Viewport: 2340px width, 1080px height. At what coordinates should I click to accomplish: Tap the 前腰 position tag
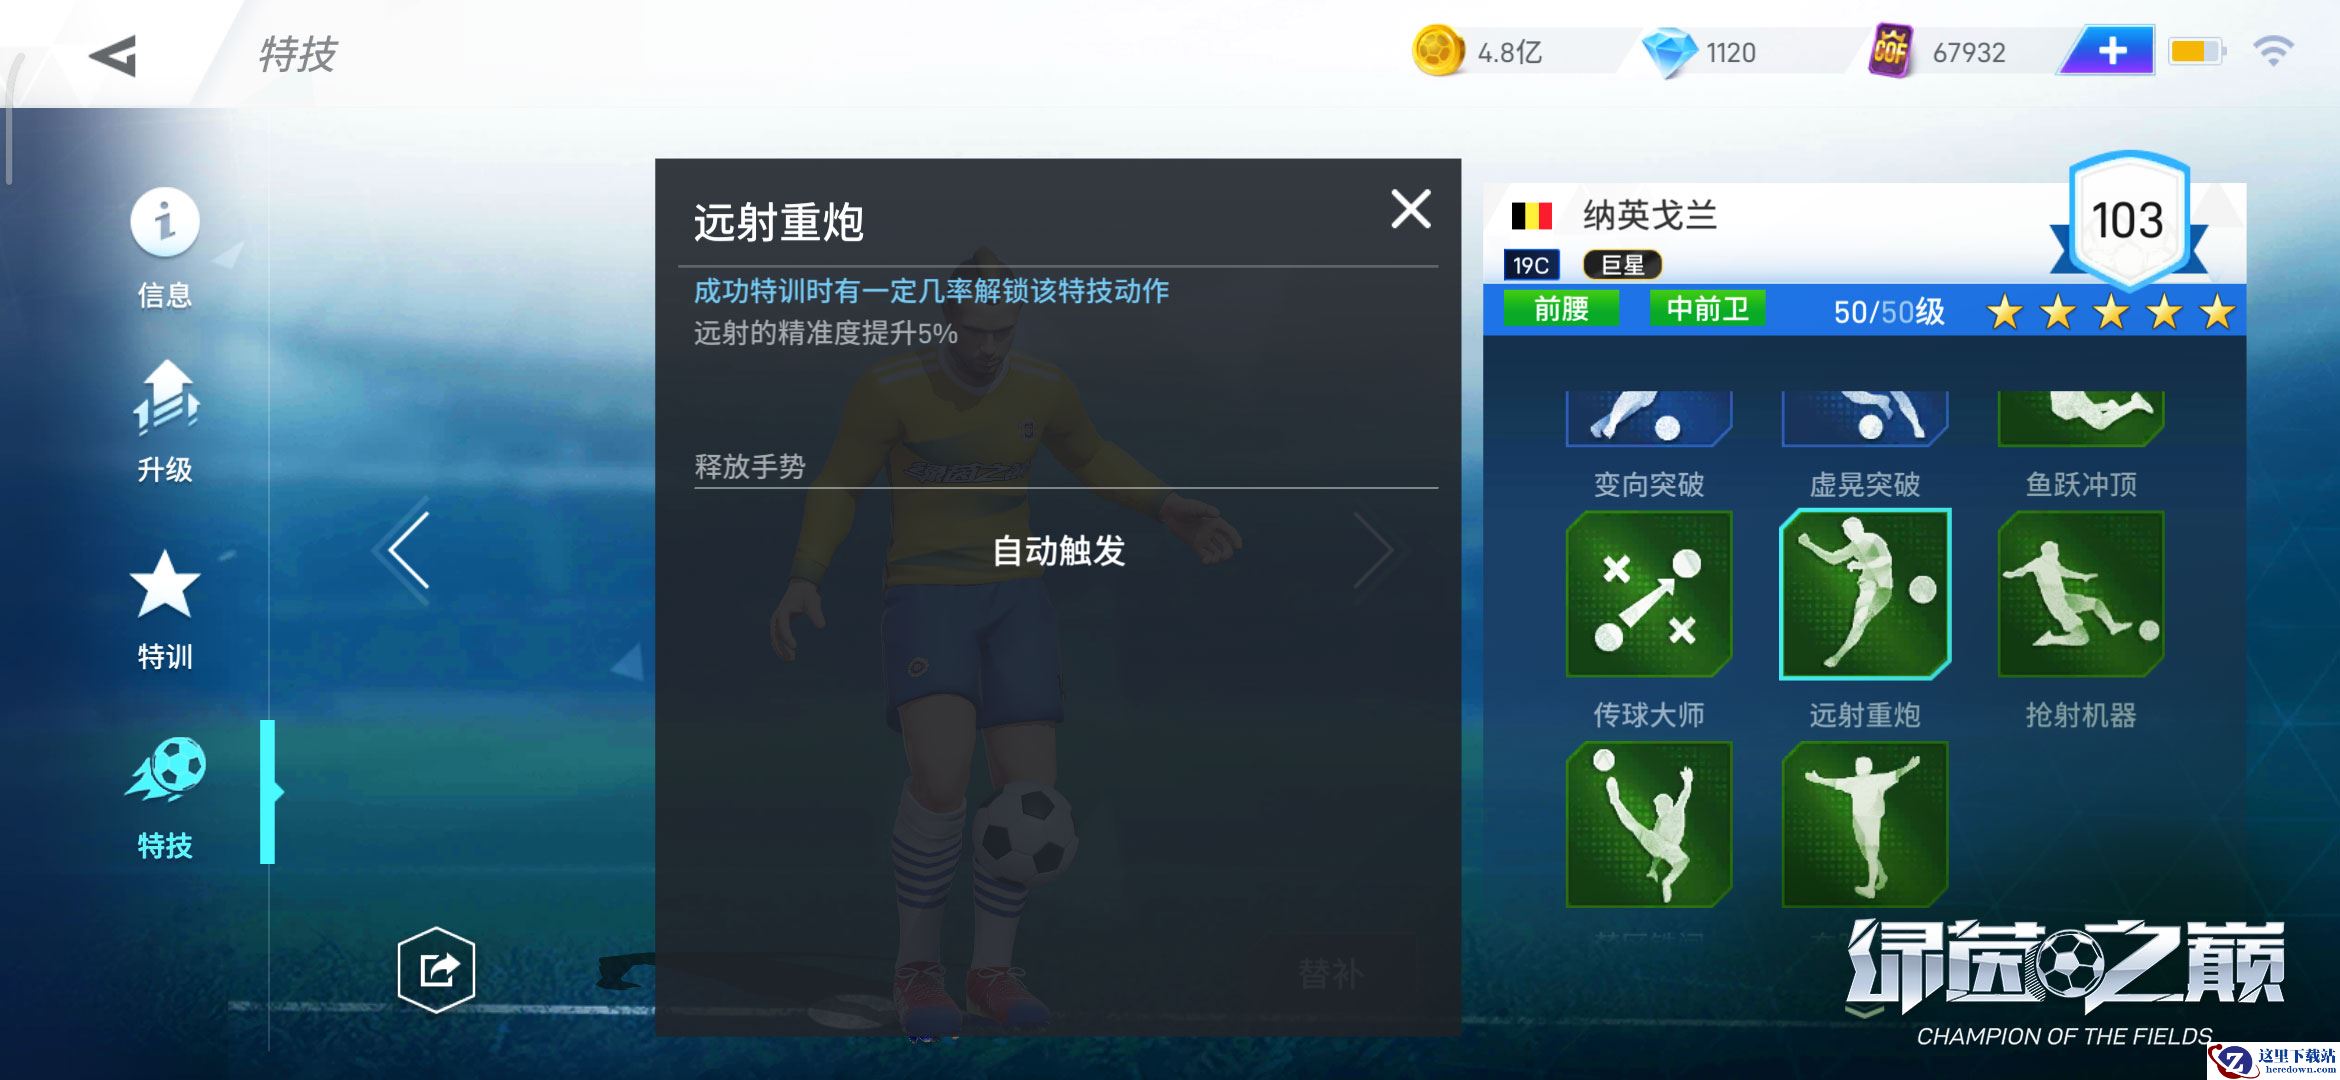[1561, 309]
